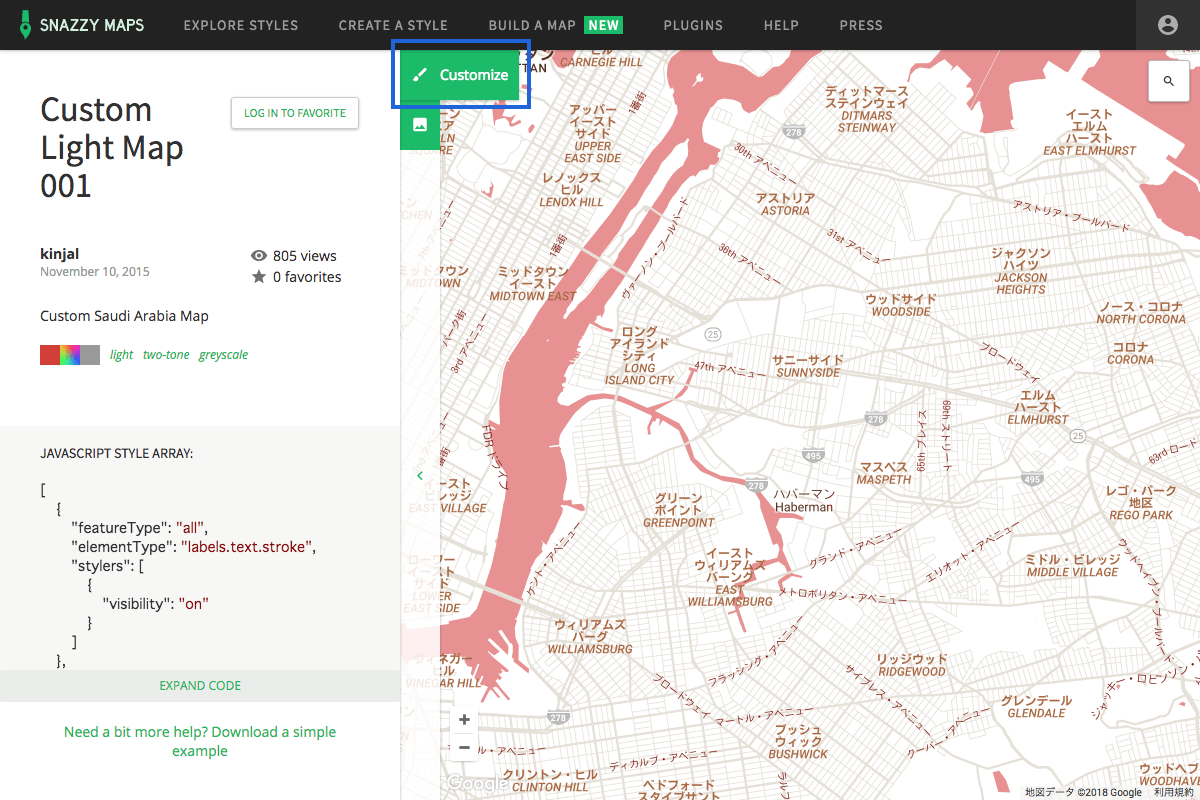
Task: Open the download a simple example link
Action: pos(200,741)
